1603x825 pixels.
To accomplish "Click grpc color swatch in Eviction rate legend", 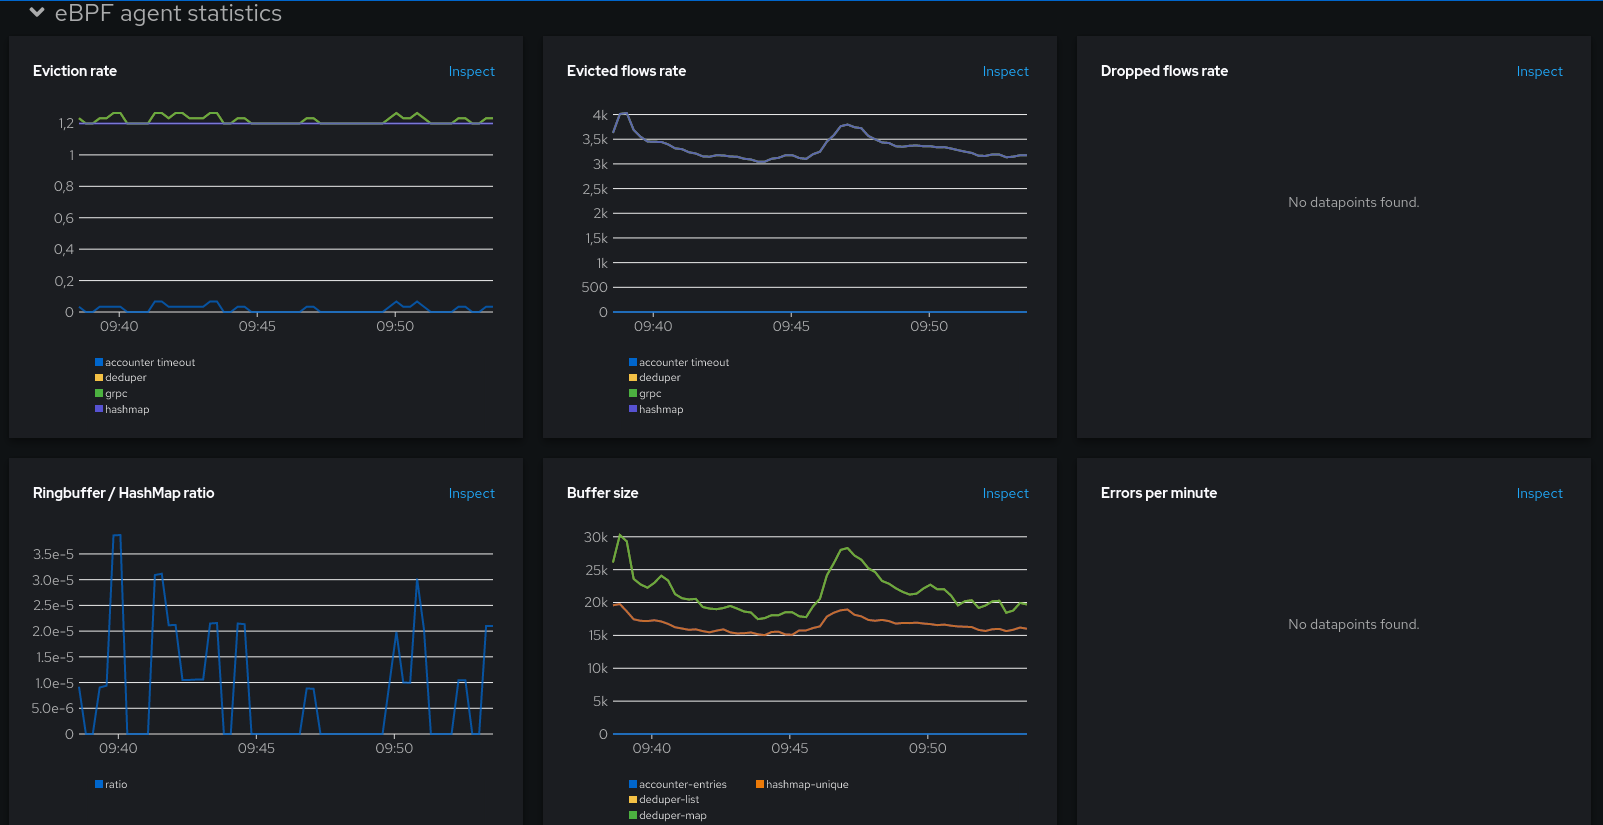I will 99,393.
